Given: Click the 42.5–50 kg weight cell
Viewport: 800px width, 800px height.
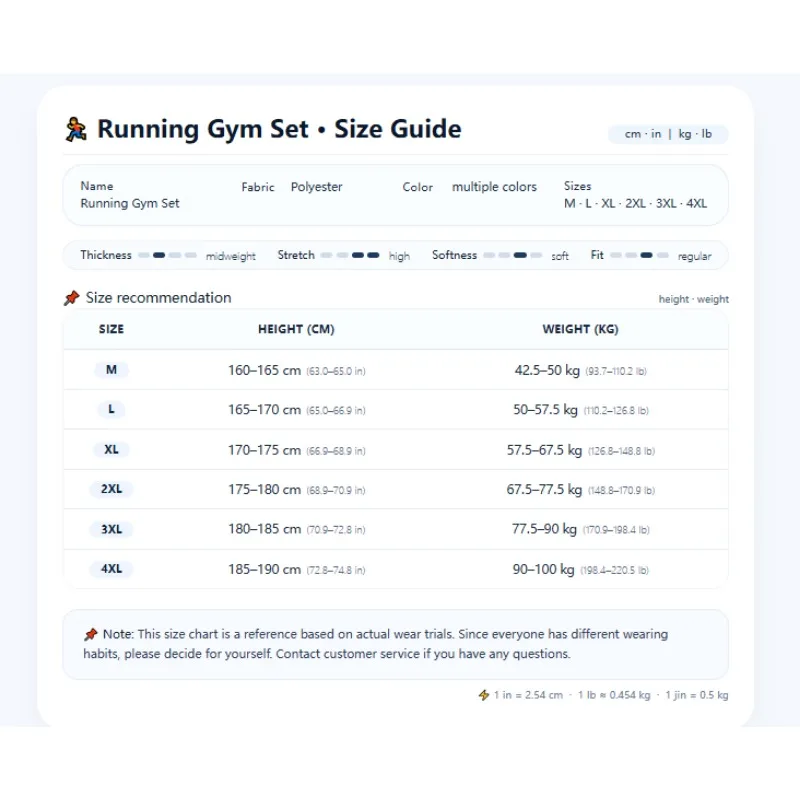Looking at the screenshot, I should [581, 370].
